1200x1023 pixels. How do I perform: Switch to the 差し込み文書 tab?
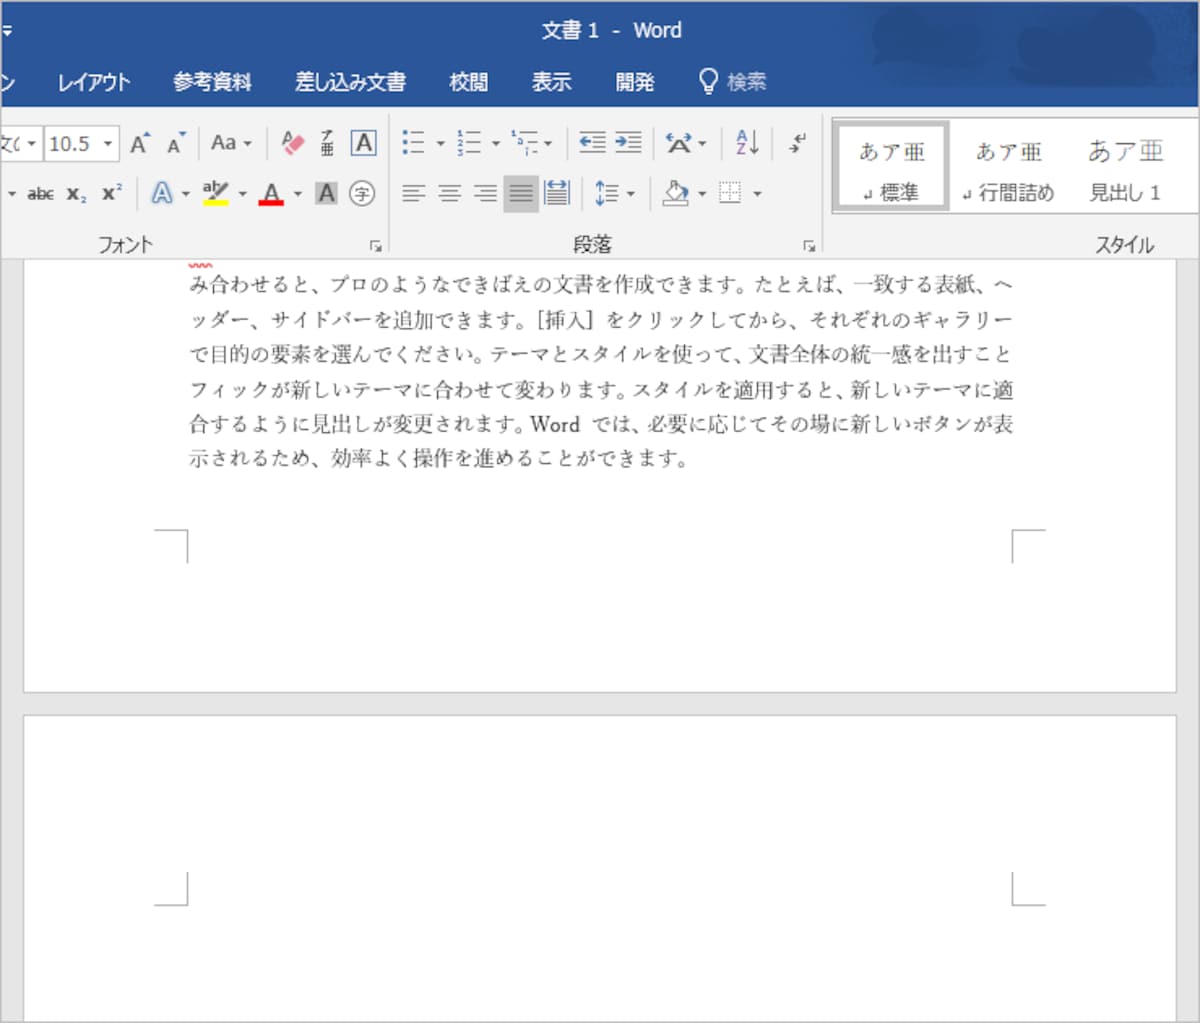(350, 82)
